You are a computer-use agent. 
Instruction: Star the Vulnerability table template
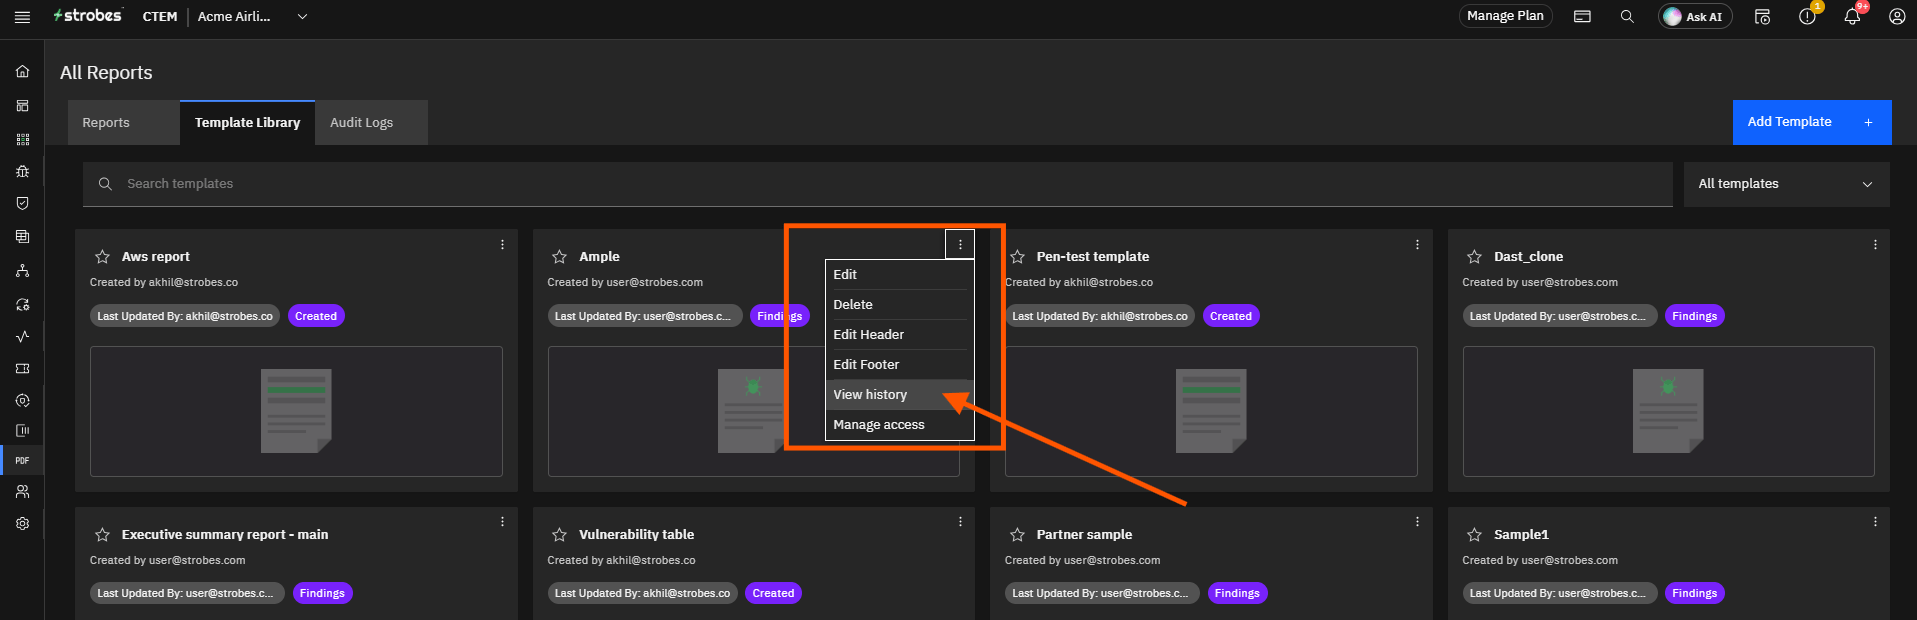coord(559,535)
